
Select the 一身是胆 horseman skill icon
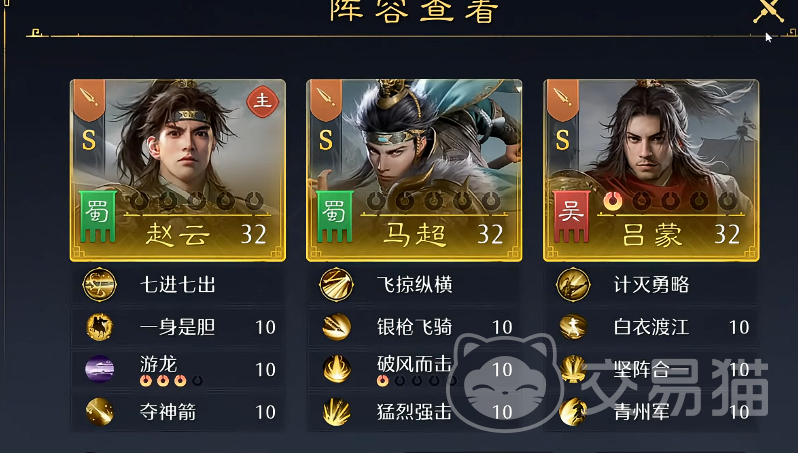pos(99,327)
